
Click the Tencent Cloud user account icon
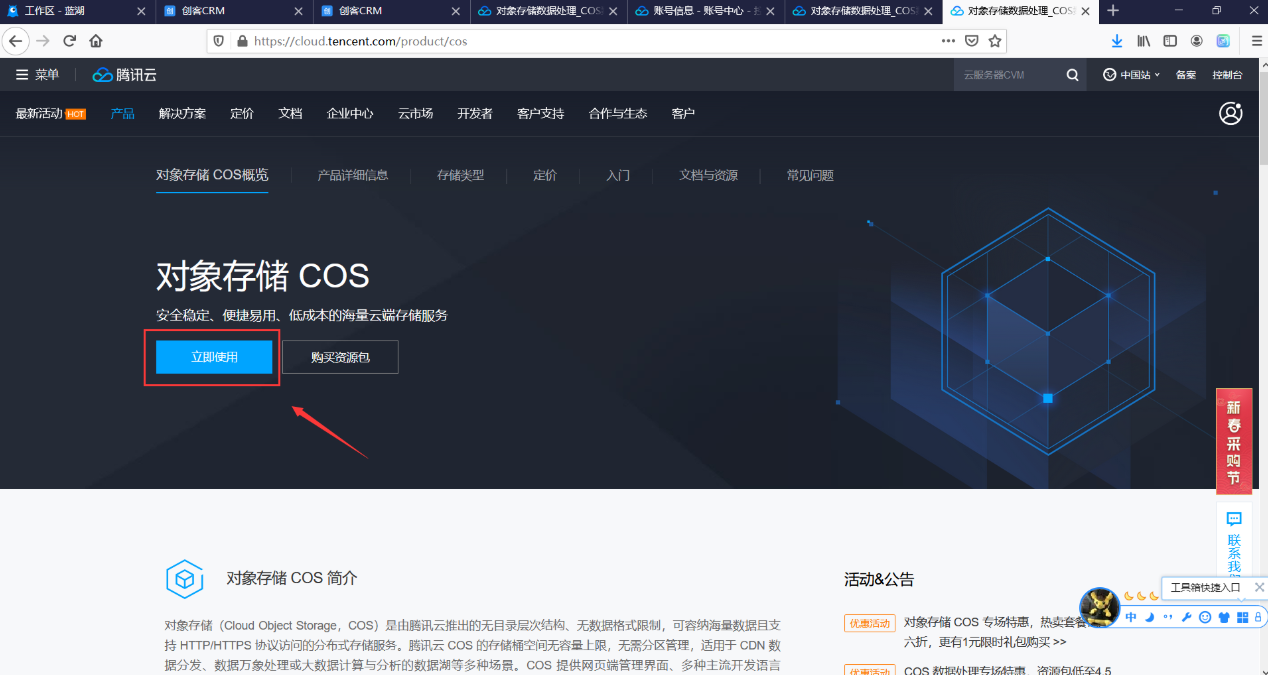click(x=1230, y=113)
